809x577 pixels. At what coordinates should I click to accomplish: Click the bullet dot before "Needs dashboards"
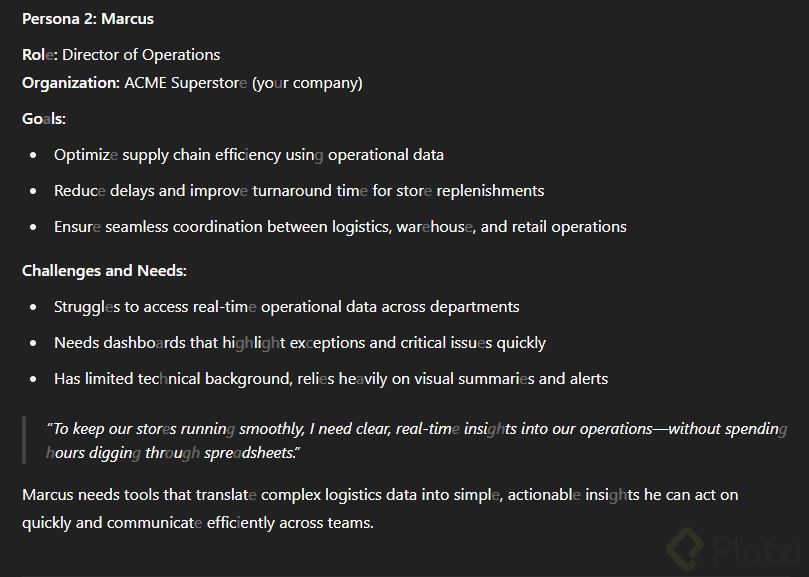point(34,343)
